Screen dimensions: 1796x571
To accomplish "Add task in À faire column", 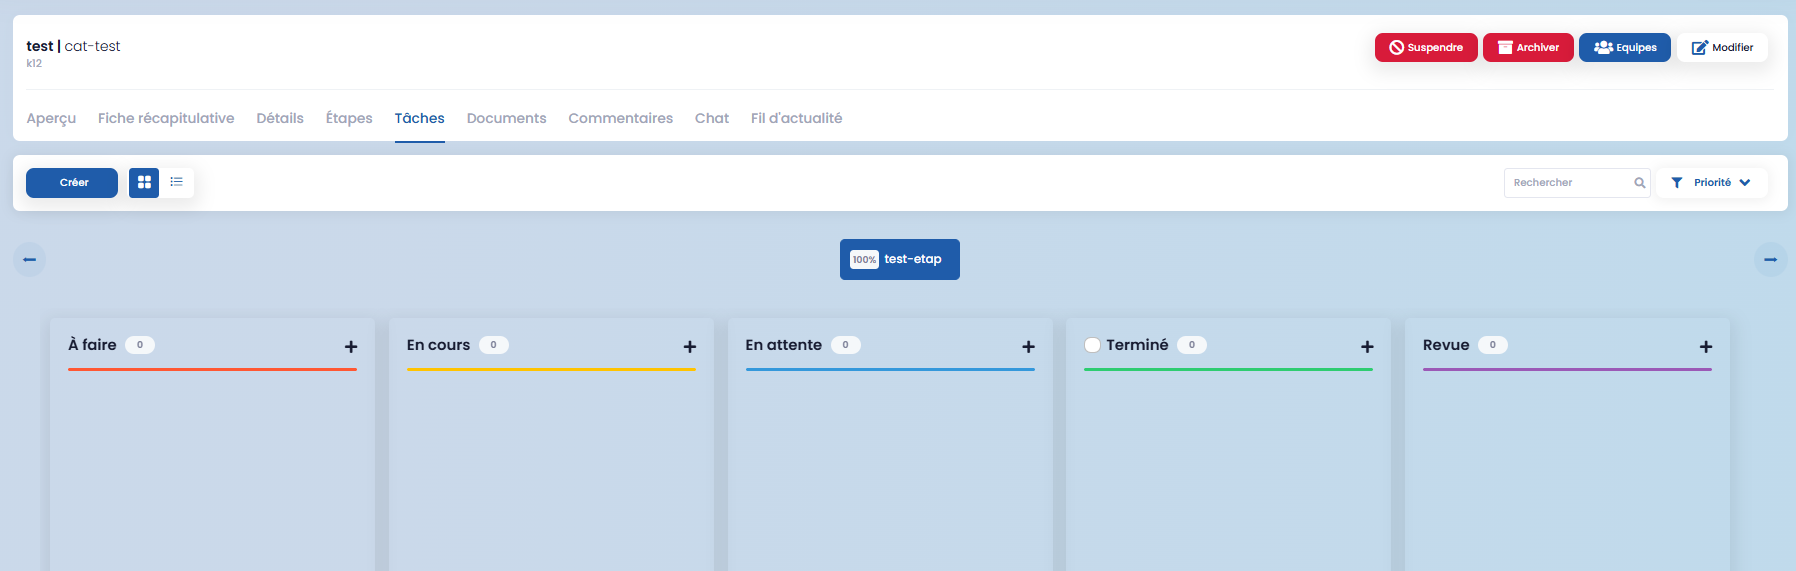I will coord(351,347).
